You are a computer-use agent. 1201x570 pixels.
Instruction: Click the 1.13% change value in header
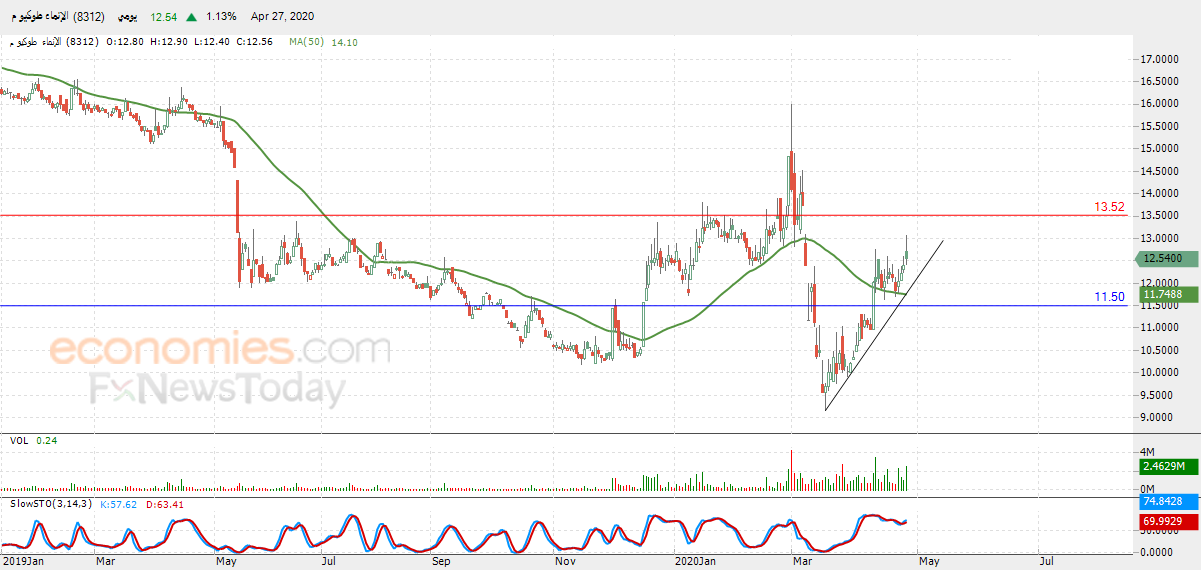[220, 17]
